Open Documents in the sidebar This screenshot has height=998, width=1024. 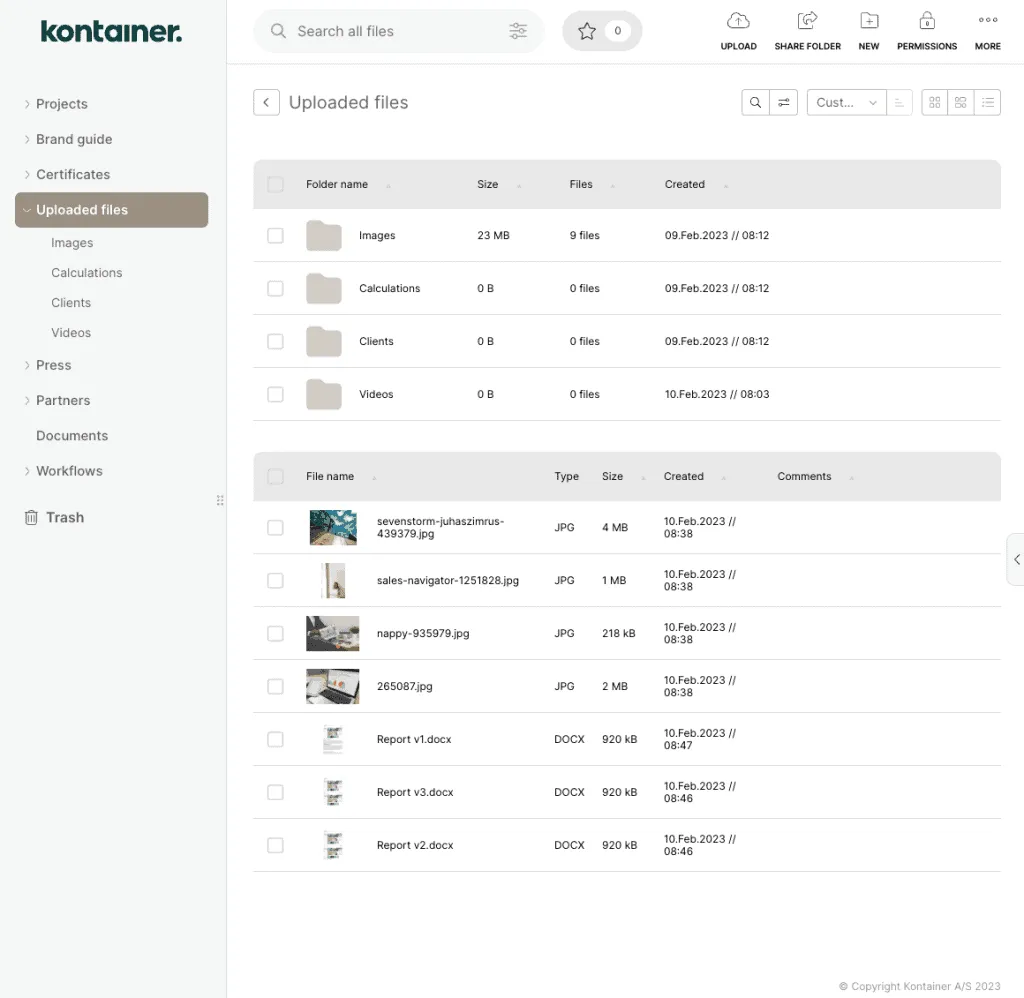[72, 436]
